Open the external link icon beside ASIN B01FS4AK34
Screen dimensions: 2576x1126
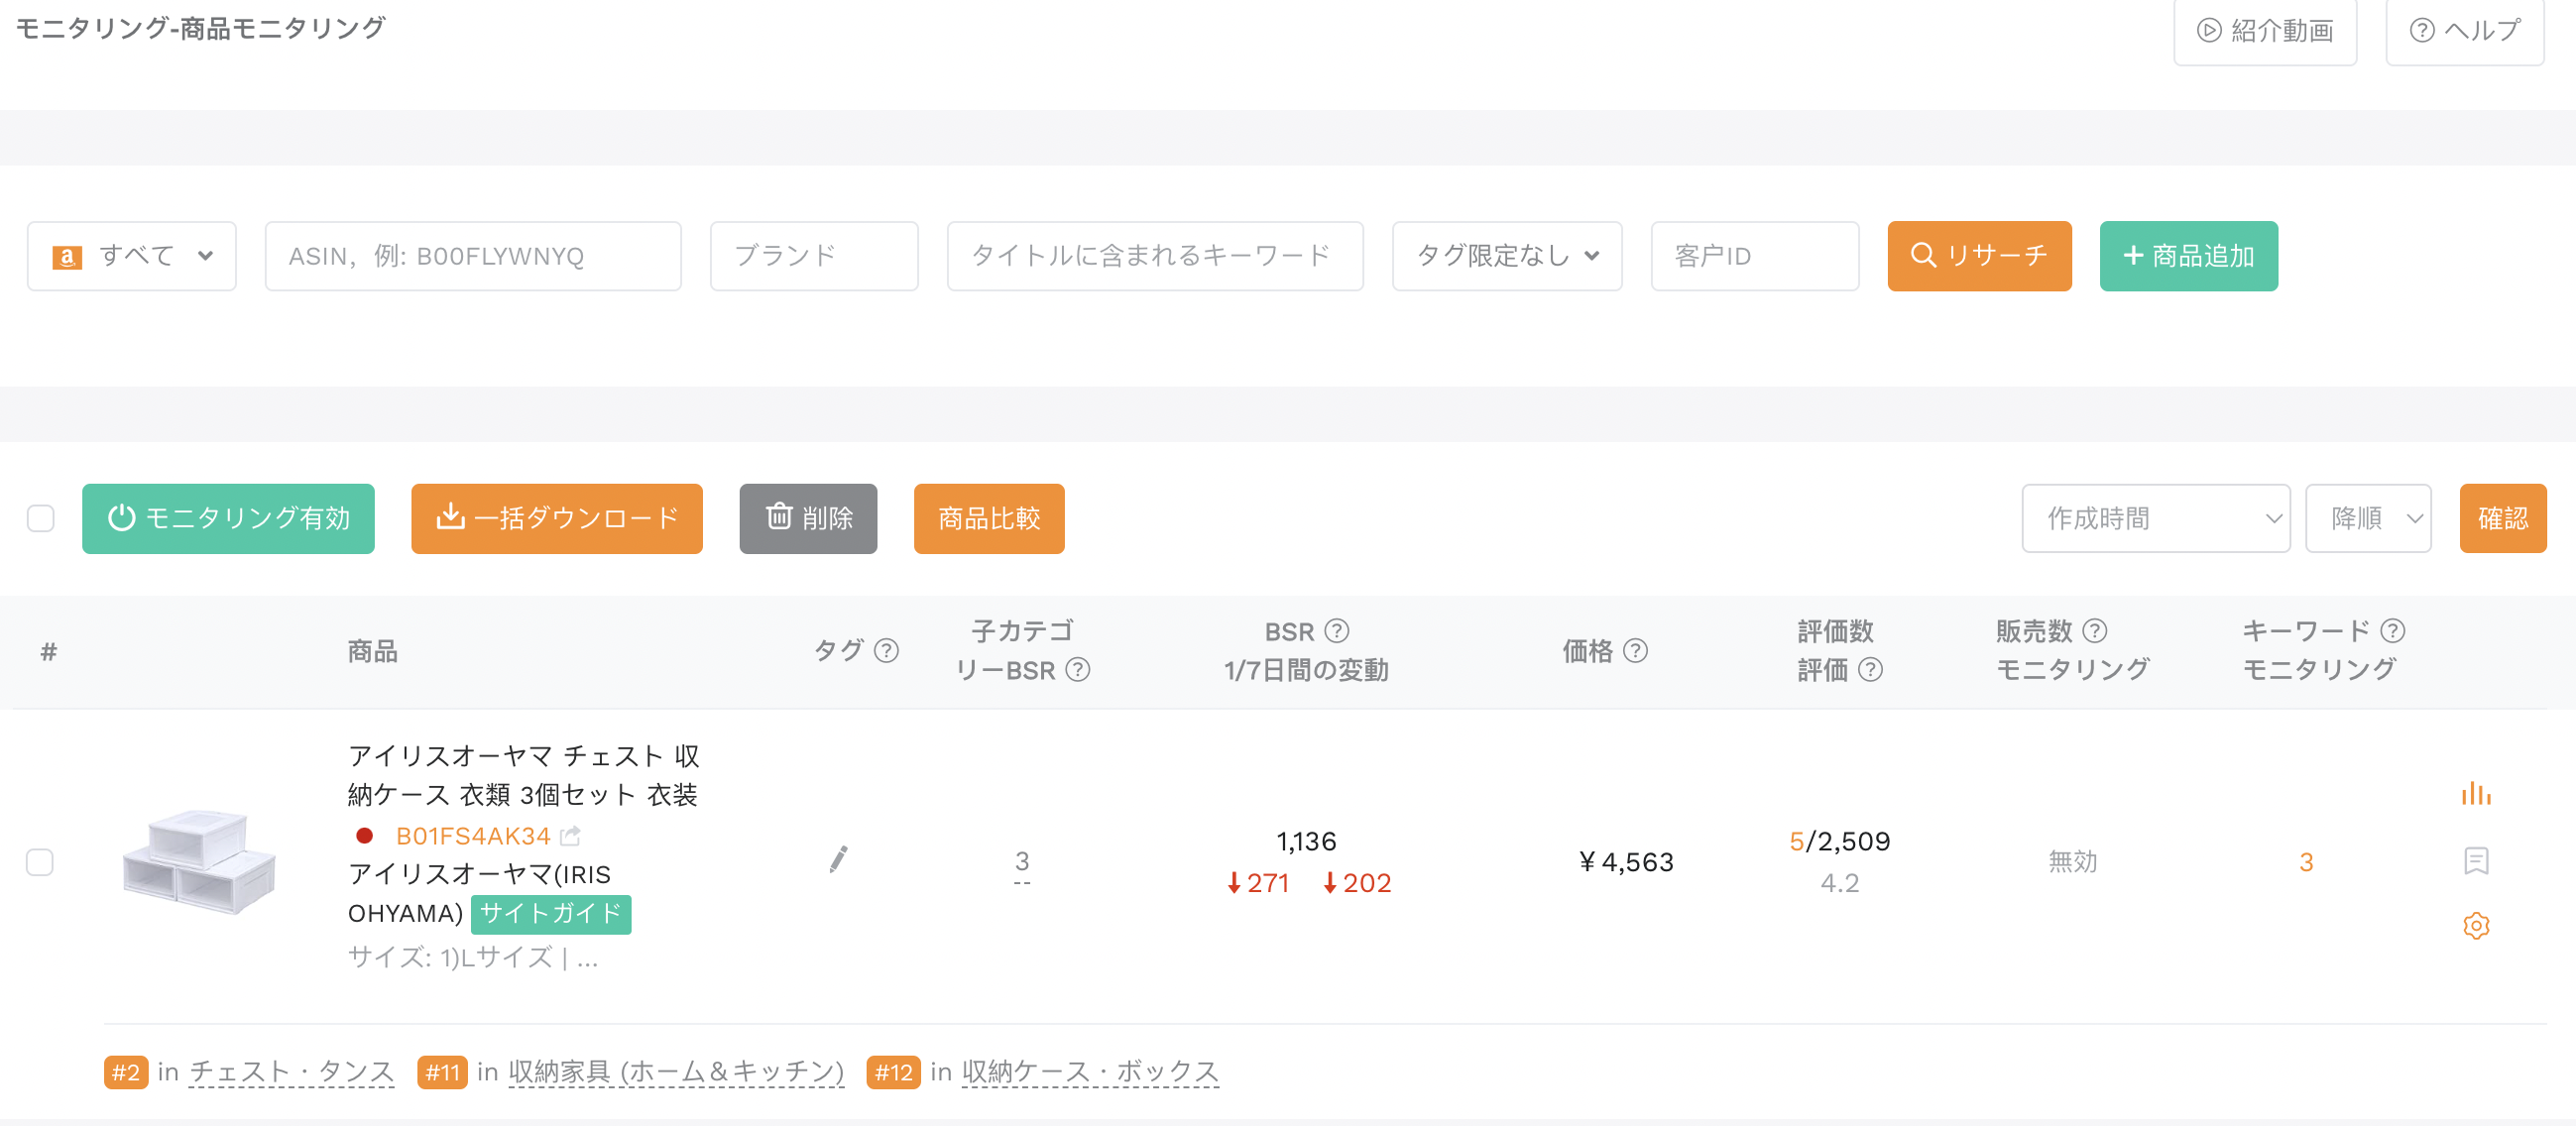click(x=570, y=835)
